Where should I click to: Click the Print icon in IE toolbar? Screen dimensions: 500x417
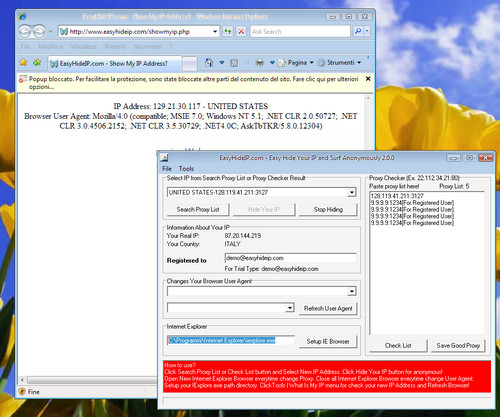click(x=260, y=62)
